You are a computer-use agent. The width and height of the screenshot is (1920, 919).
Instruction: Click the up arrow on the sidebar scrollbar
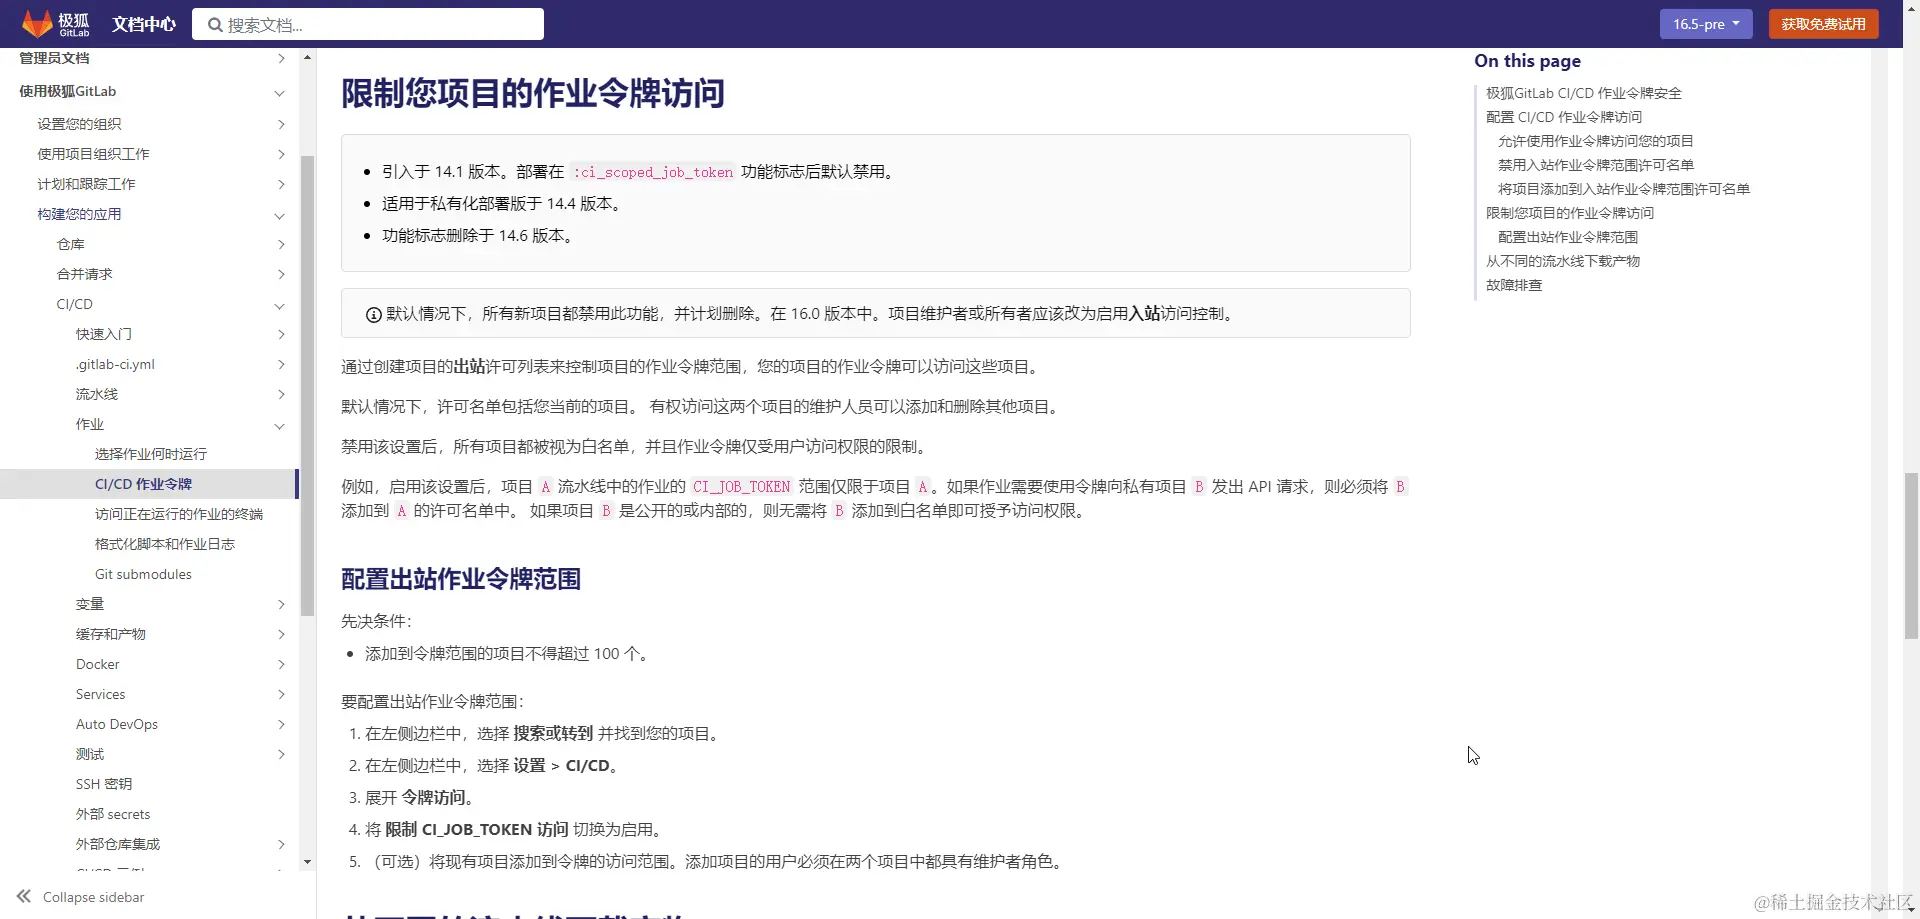(x=307, y=57)
